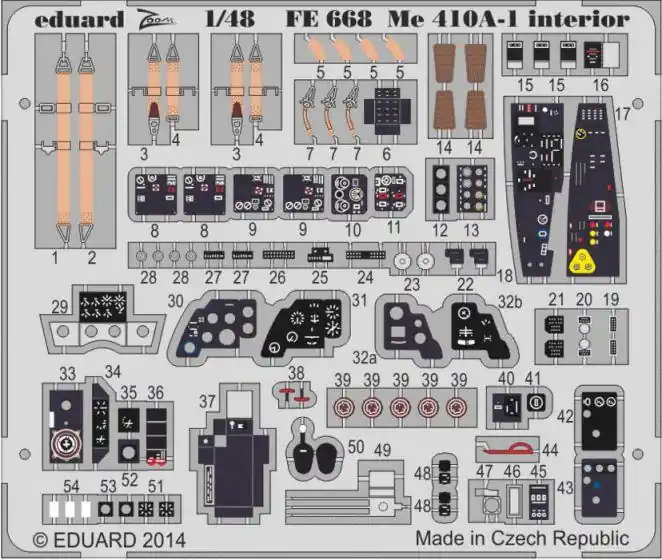Click the number label "45"
This screenshot has height=560, width=662.
point(538,471)
